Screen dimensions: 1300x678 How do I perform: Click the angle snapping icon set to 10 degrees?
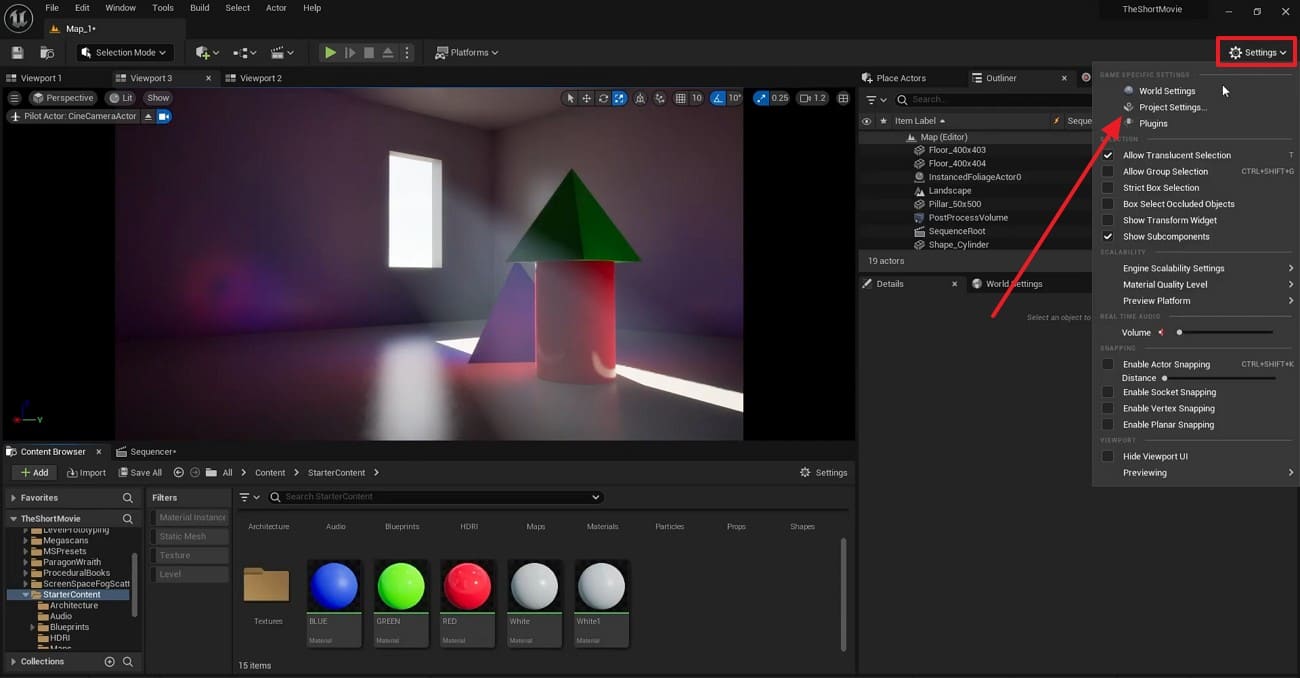click(x=718, y=98)
